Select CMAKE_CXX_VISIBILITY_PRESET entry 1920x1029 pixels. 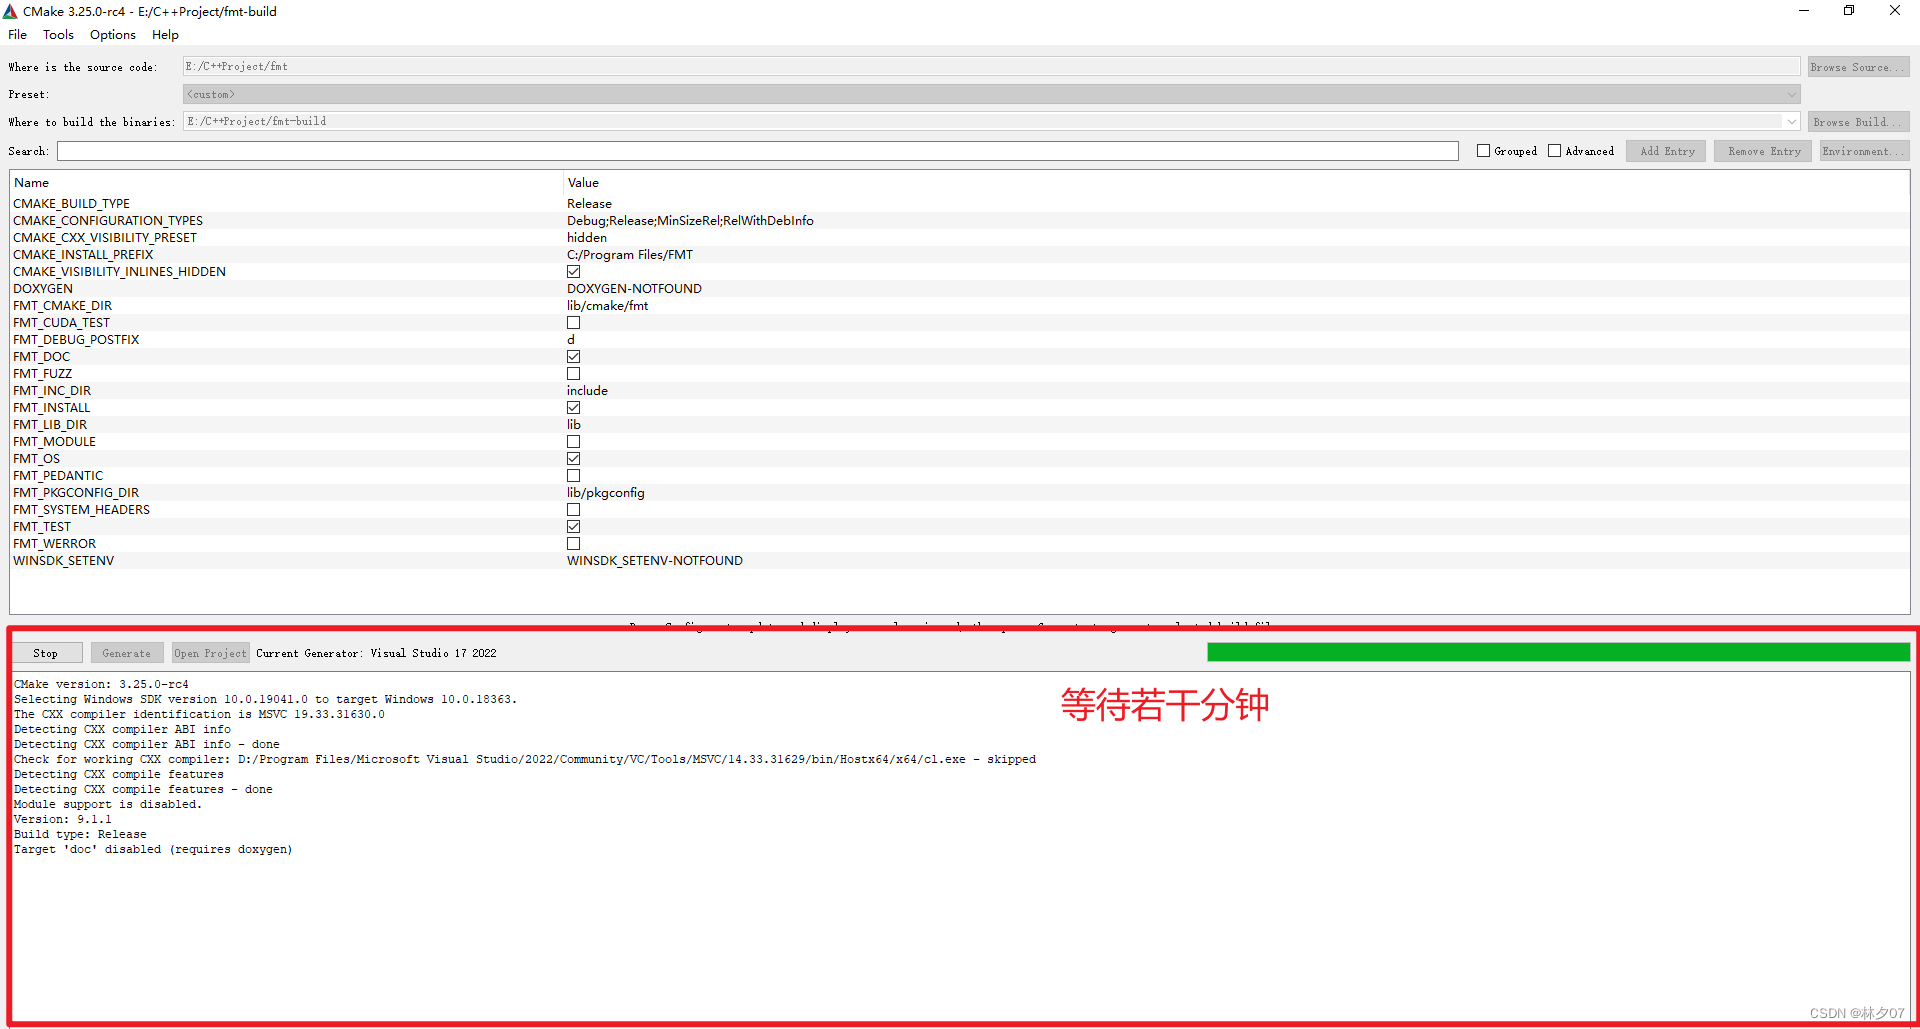click(x=105, y=238)
